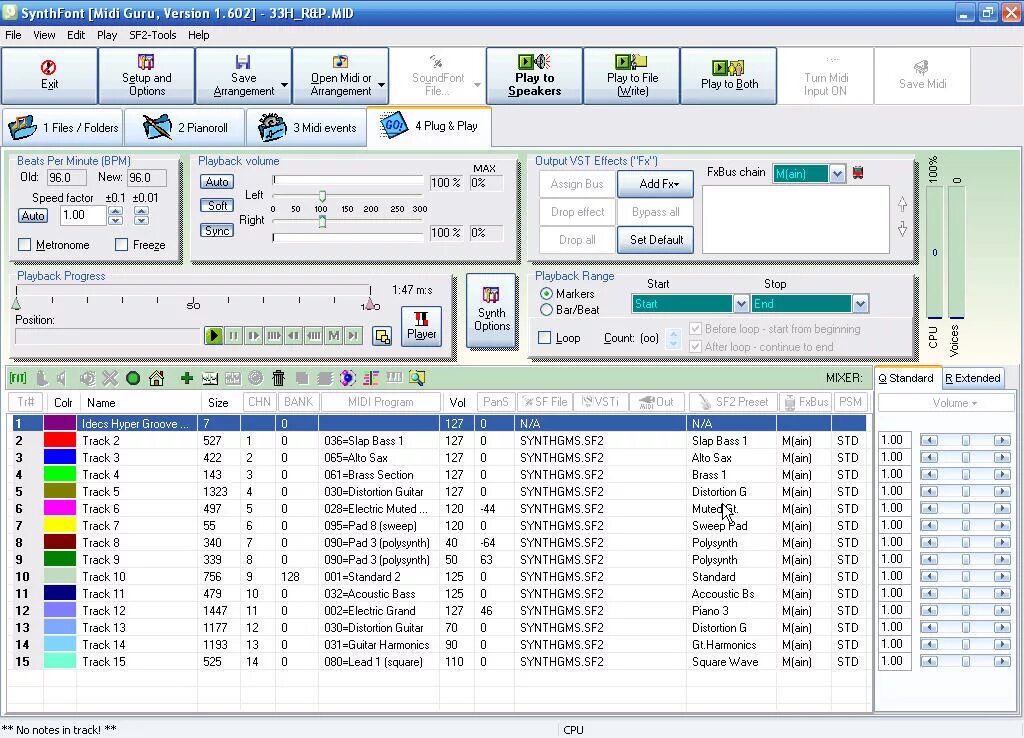Open the Player panel button

[x=421, y=326]
